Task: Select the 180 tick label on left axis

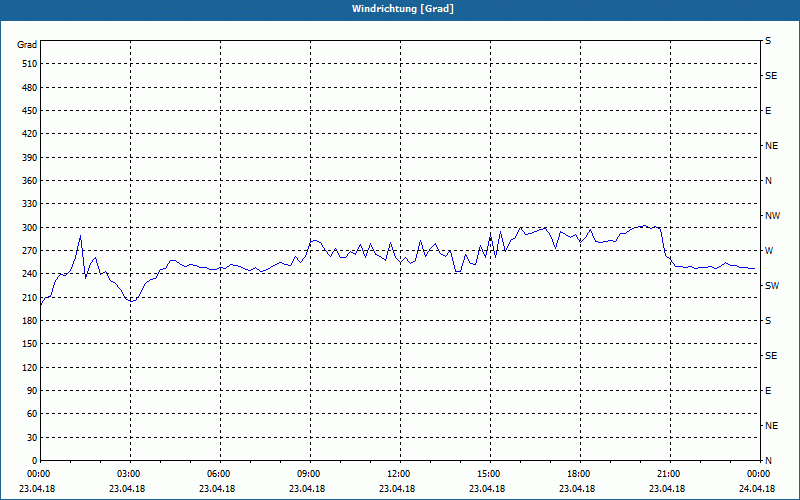Action: tap(29, 321)
